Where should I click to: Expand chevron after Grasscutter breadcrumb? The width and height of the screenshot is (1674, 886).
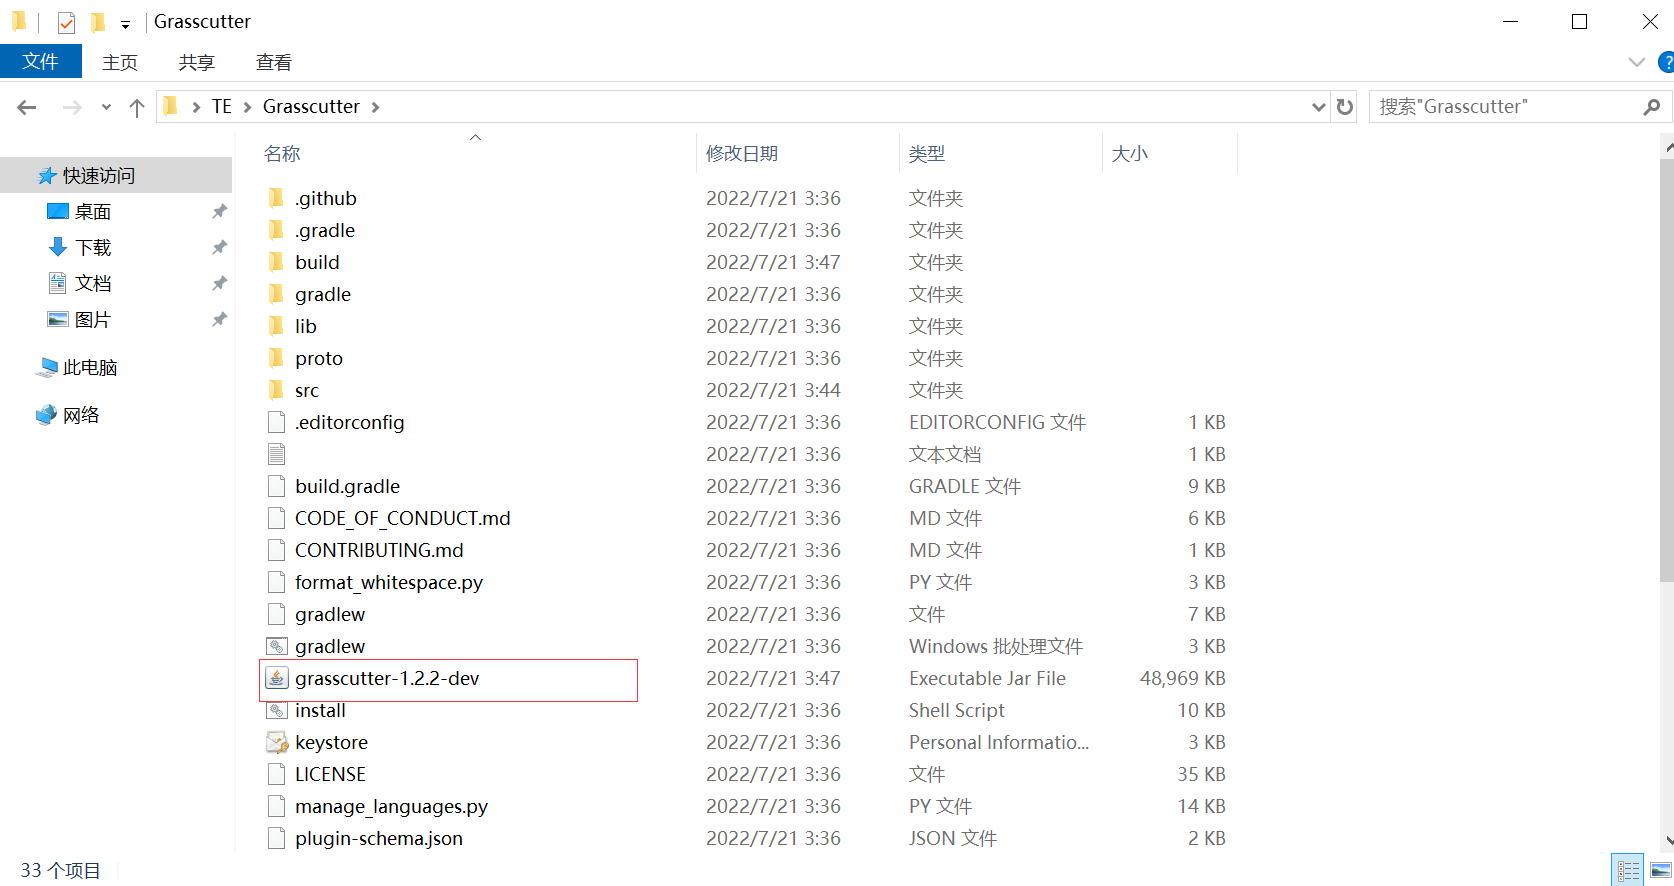click(x=376, y=107)
